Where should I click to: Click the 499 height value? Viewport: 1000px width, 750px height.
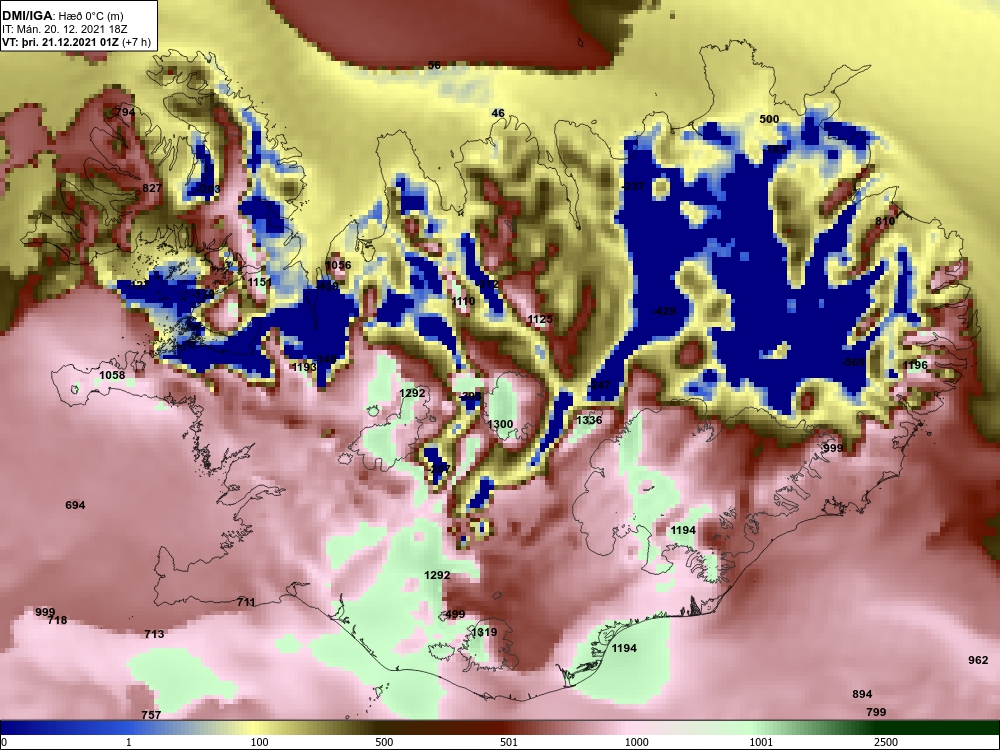(x=455, y=614)
